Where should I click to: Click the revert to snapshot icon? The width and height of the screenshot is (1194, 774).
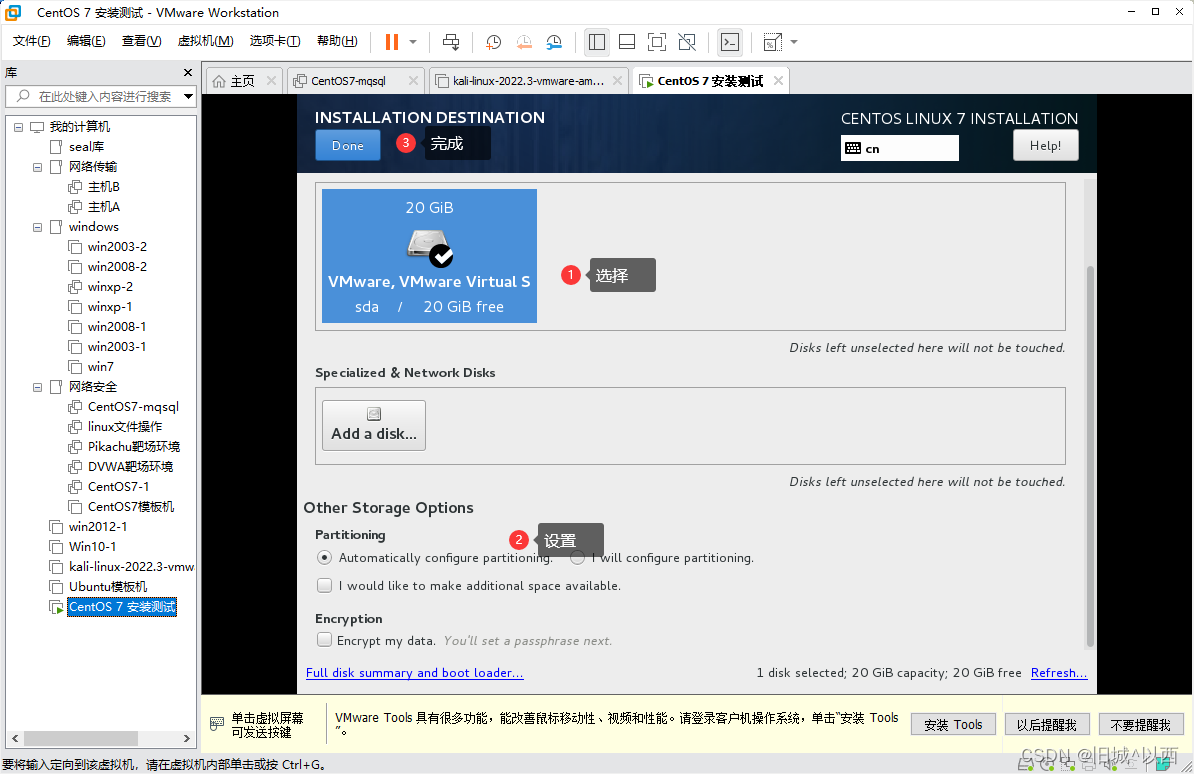click(x=524, y=42)
